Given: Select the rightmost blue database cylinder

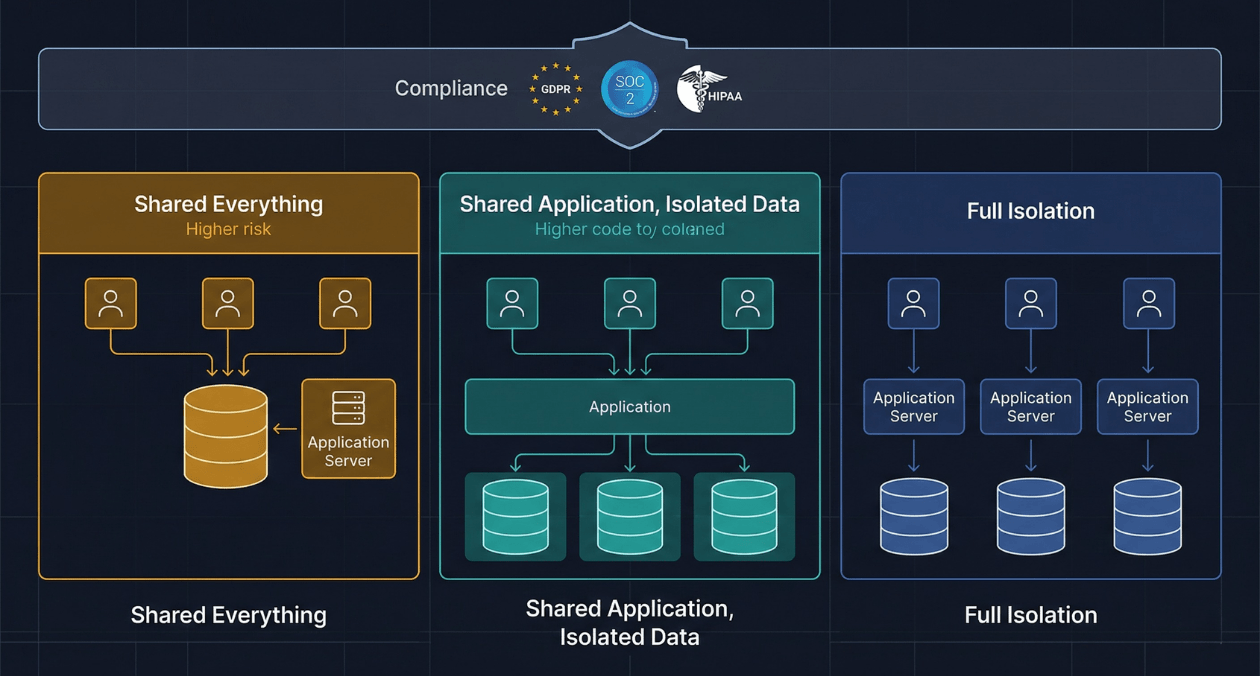Looking at the screenshot, I should [1147, 516].
